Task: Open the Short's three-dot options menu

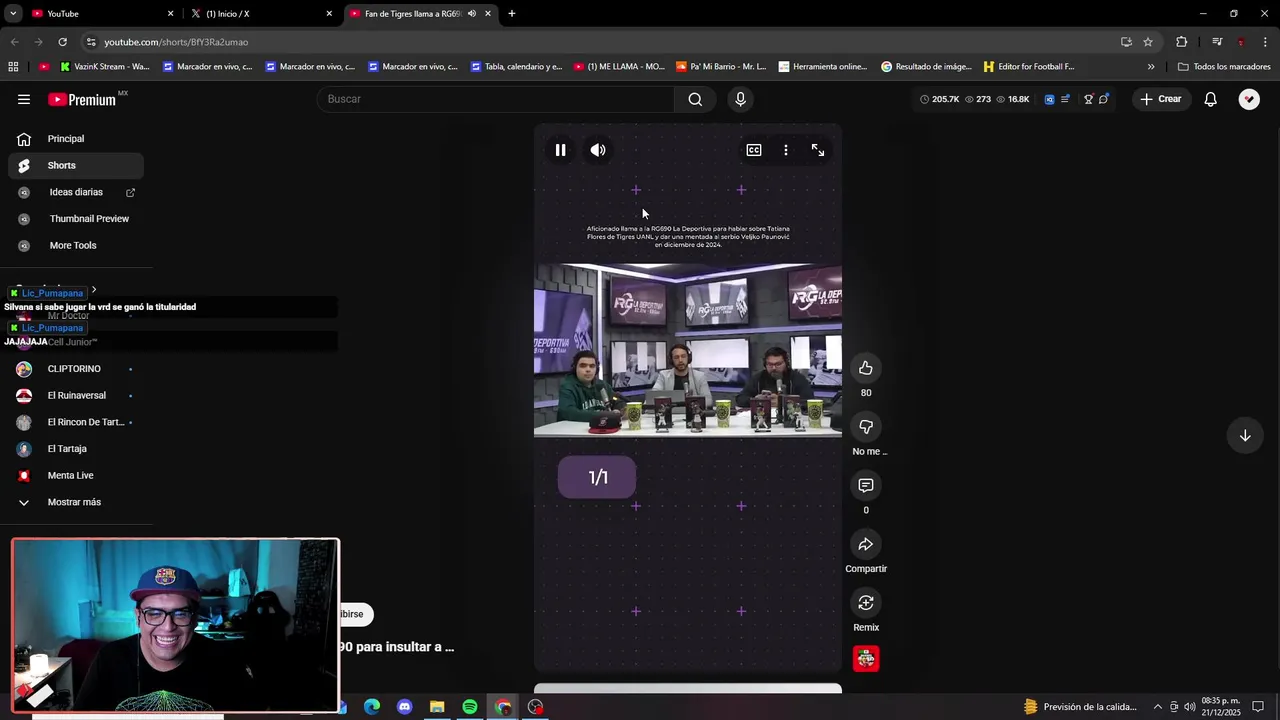Action: [786, 150]
